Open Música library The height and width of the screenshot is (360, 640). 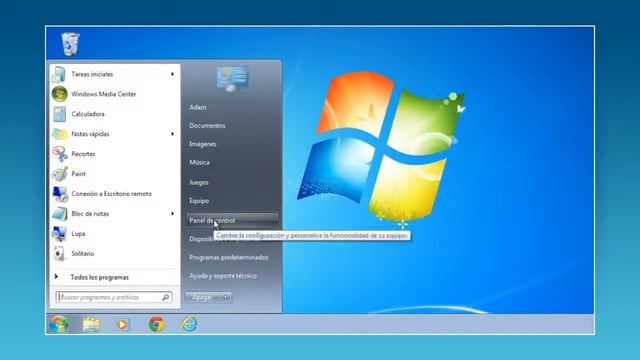[199, 162]
